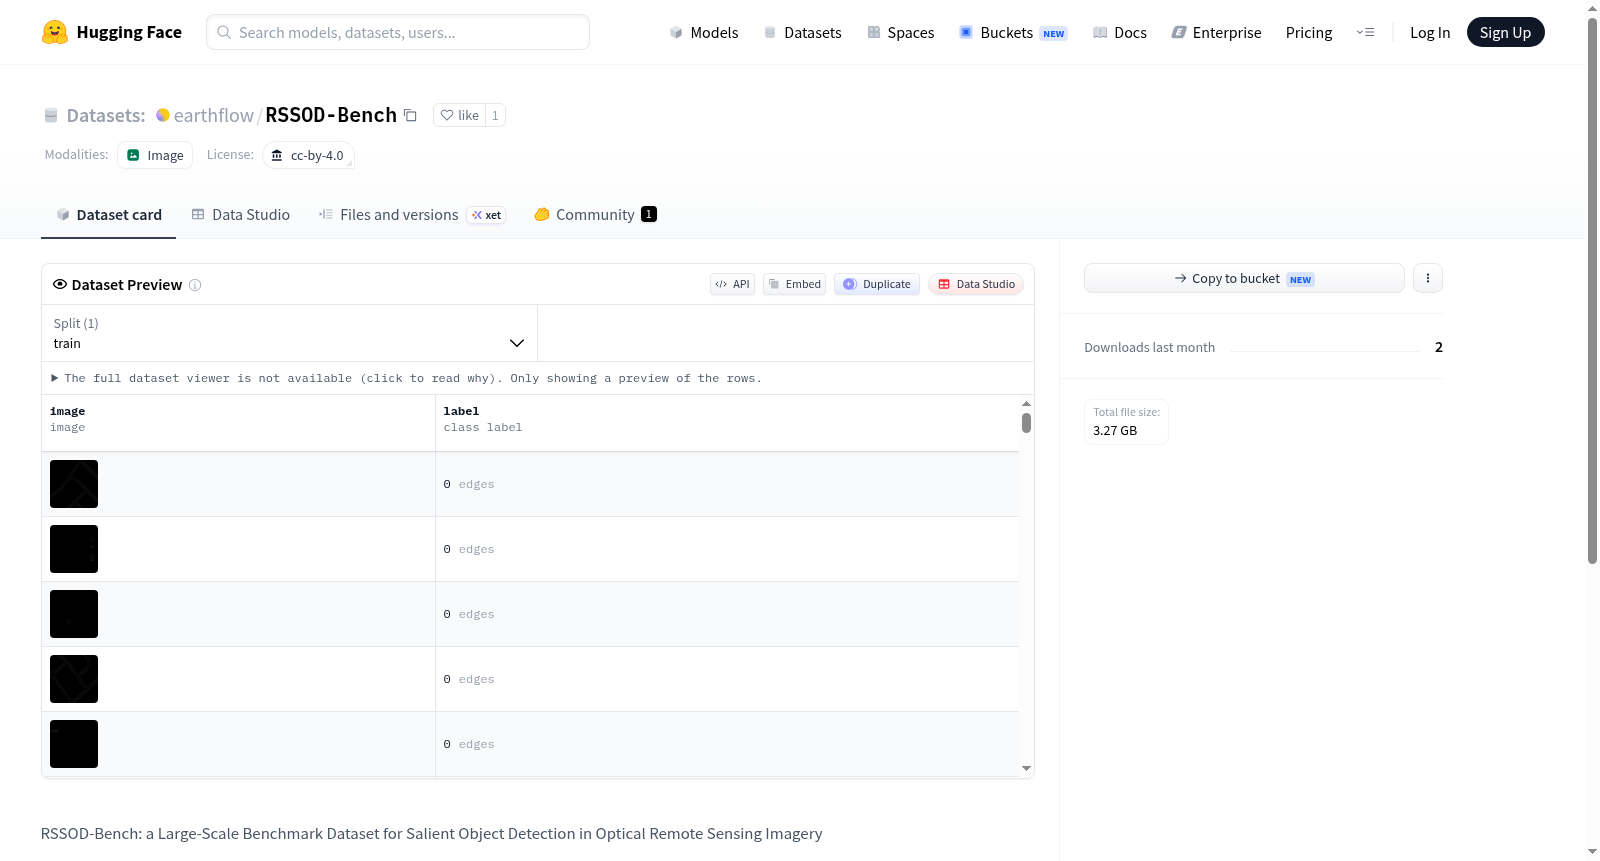Image resolution: width=1600 pixels, height=861 pixels.
Task: Click the API button
Action: click(732, 284)
